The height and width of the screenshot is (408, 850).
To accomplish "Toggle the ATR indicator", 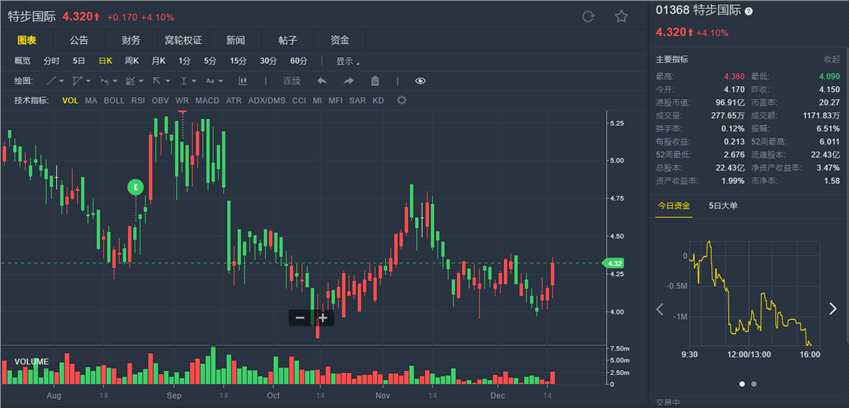I will (234, 101).
